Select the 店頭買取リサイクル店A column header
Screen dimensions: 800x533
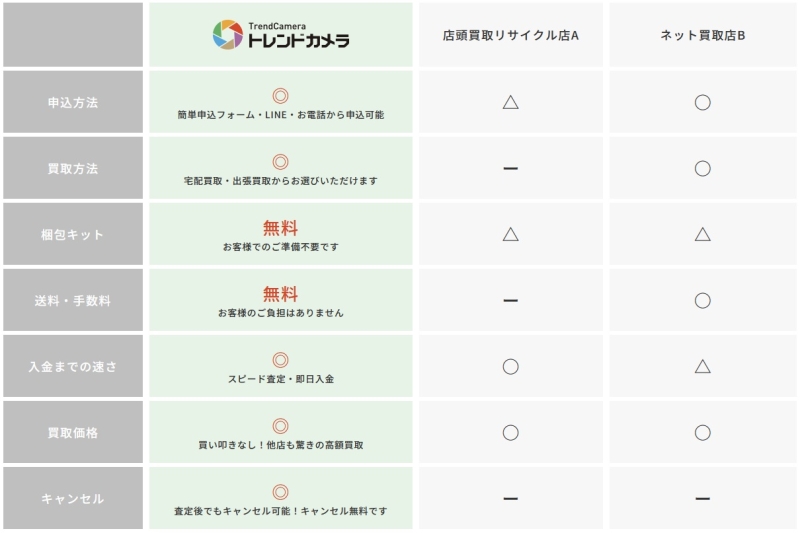(x=510, y=35)
